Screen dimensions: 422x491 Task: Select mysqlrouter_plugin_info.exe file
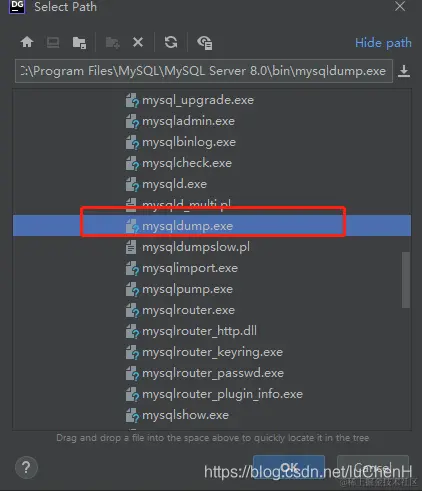pos(222,394)
